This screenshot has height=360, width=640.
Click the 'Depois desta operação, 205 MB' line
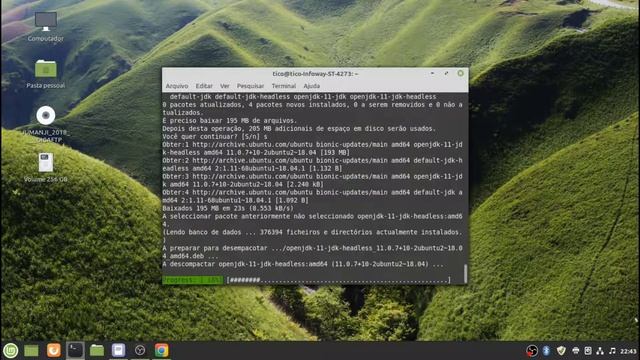click(x=299, y=129)
